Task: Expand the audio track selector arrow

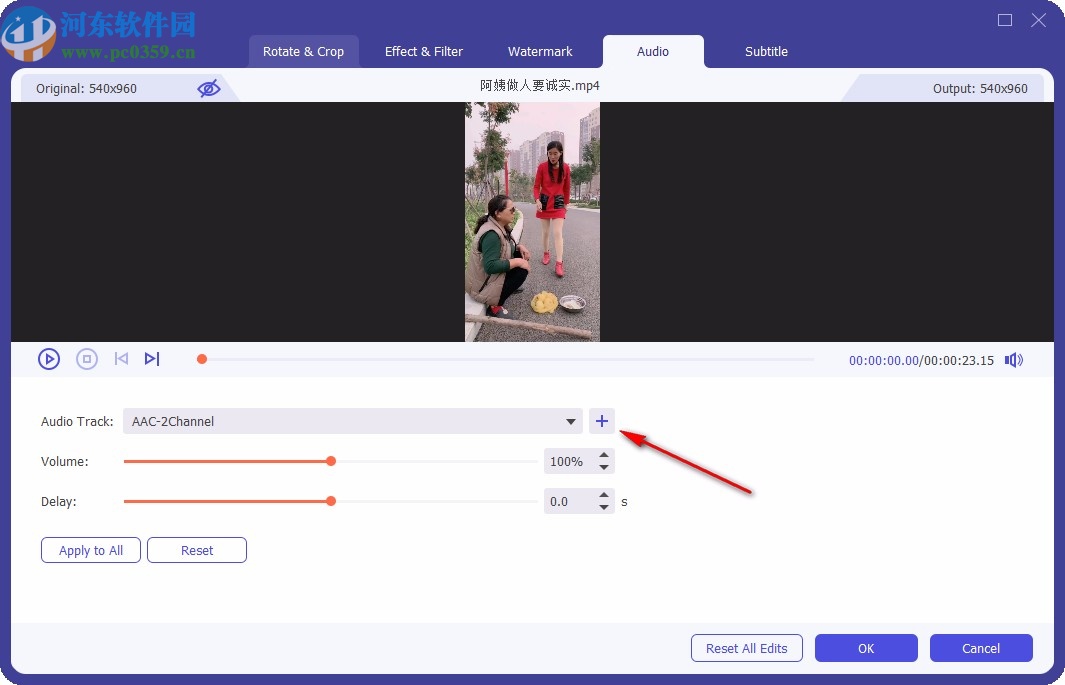Action: pos(570,421)
